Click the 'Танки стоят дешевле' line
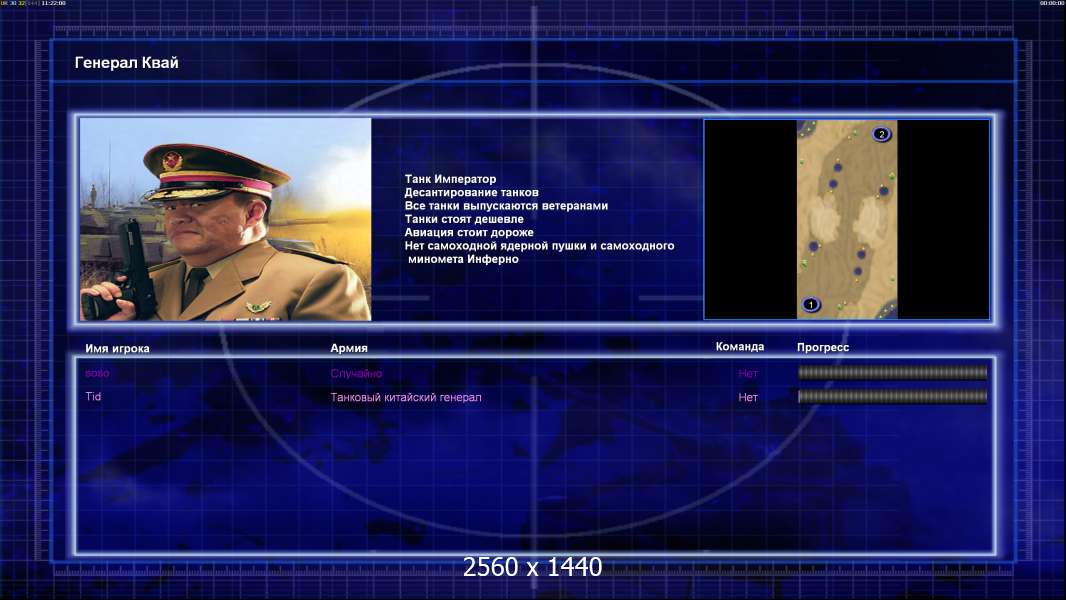1066x600 pixels. (464, 219)
